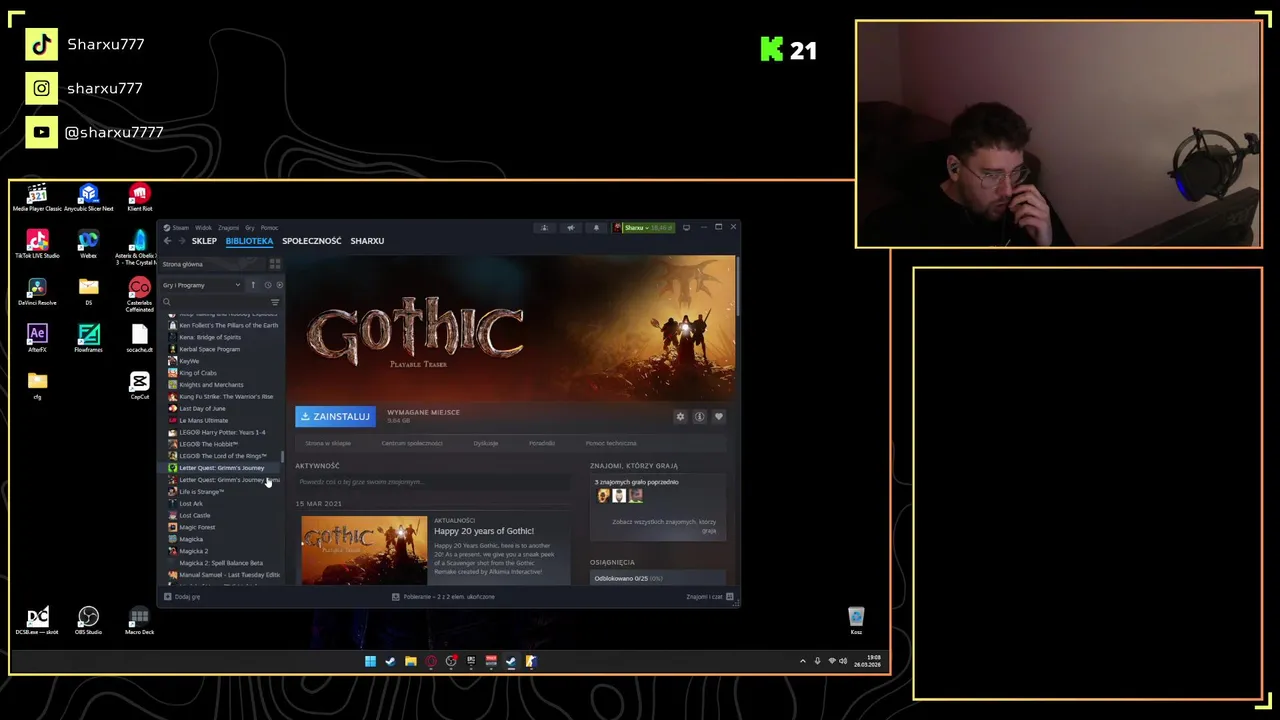
Task: Open the Gothic news thumbnail image
Action: [x=364, y=550]
